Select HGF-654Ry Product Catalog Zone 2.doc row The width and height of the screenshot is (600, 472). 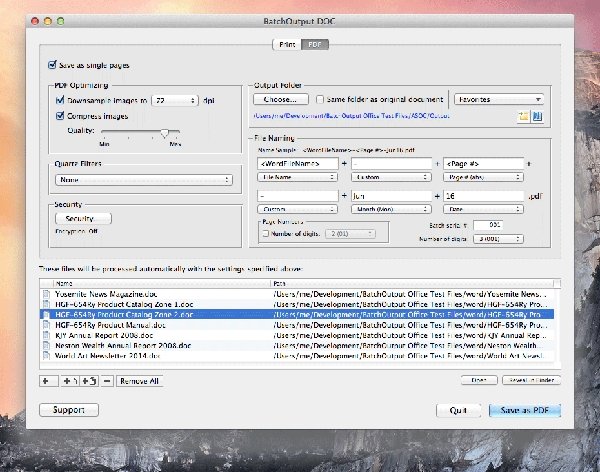click(297, 315)
